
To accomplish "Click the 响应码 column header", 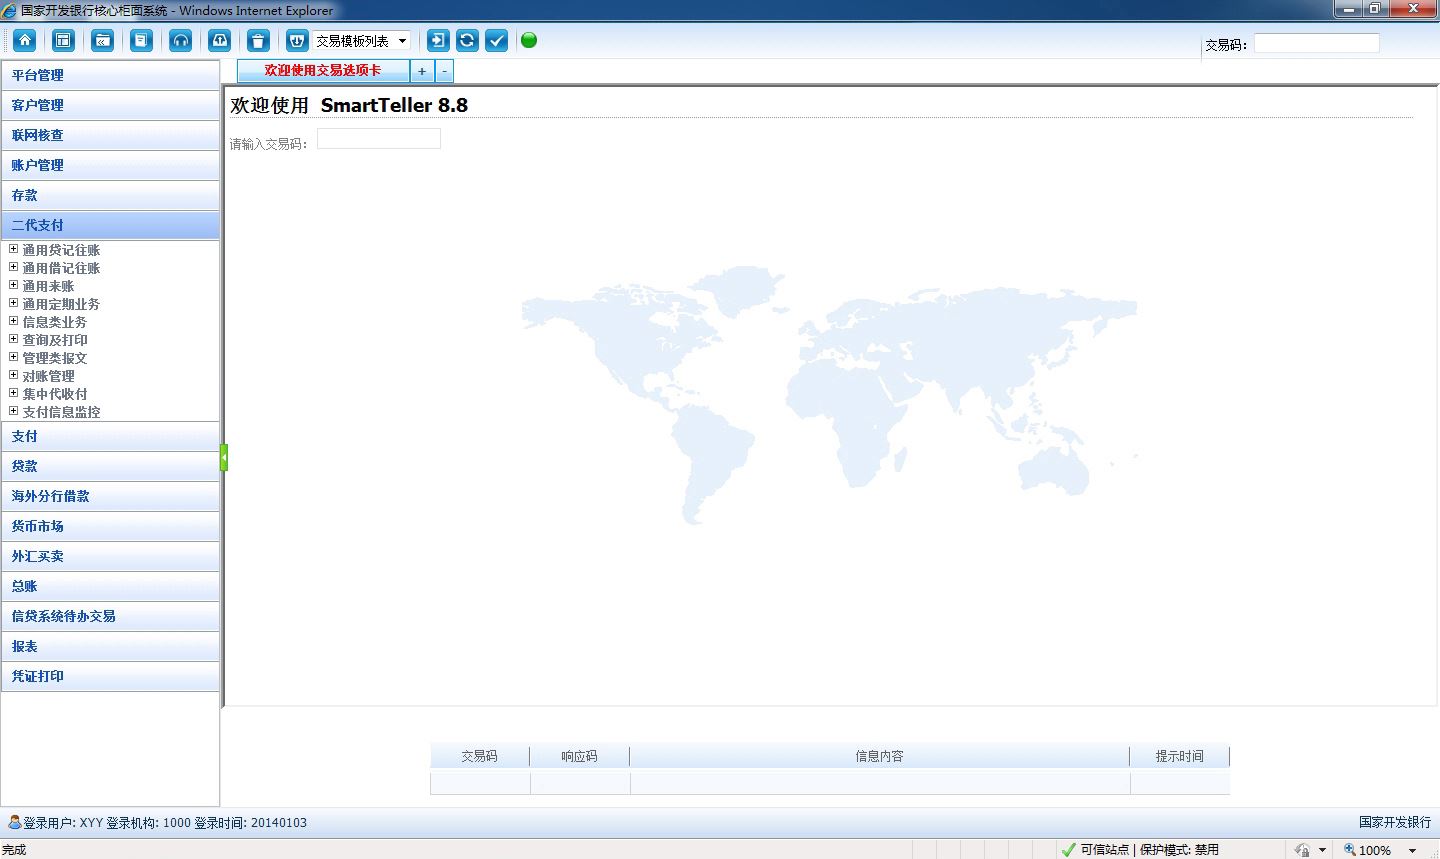I will 580,756.
